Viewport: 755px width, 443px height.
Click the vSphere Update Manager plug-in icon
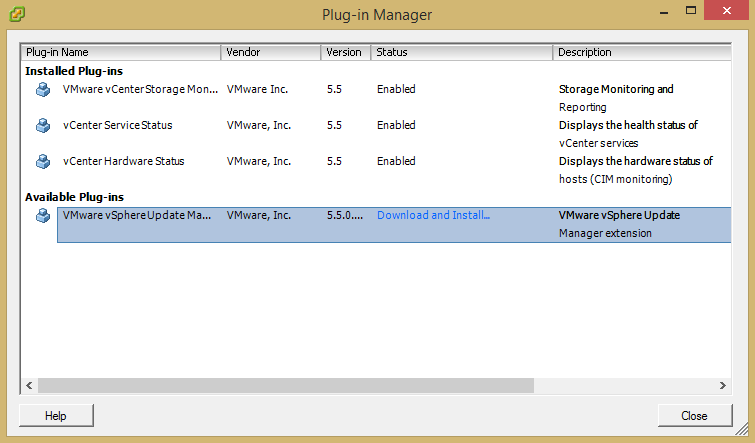tap(43, 216)
